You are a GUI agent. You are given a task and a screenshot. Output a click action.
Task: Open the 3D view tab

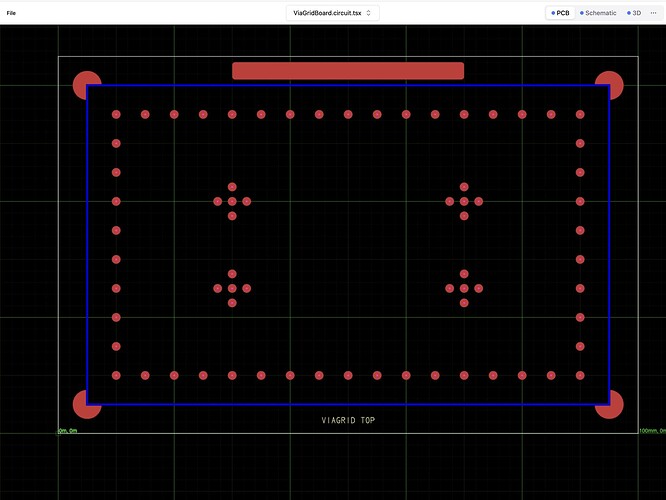tap(634, 13)
